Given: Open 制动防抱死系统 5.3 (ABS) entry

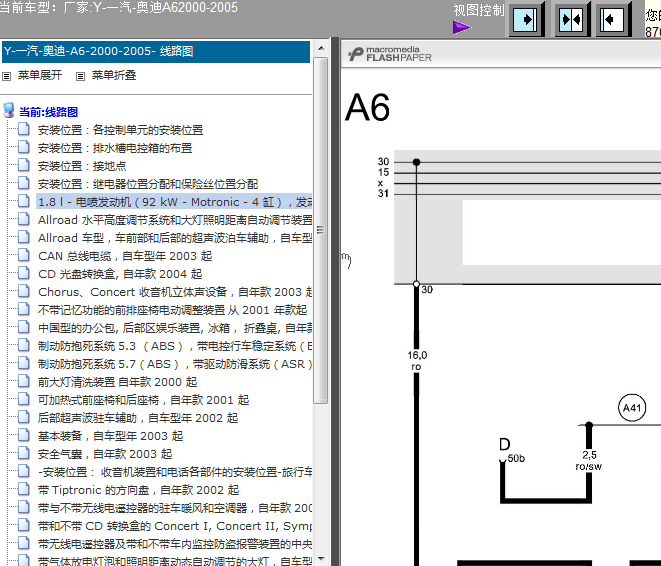Looking at the screenshot, I should pos(175,346).
